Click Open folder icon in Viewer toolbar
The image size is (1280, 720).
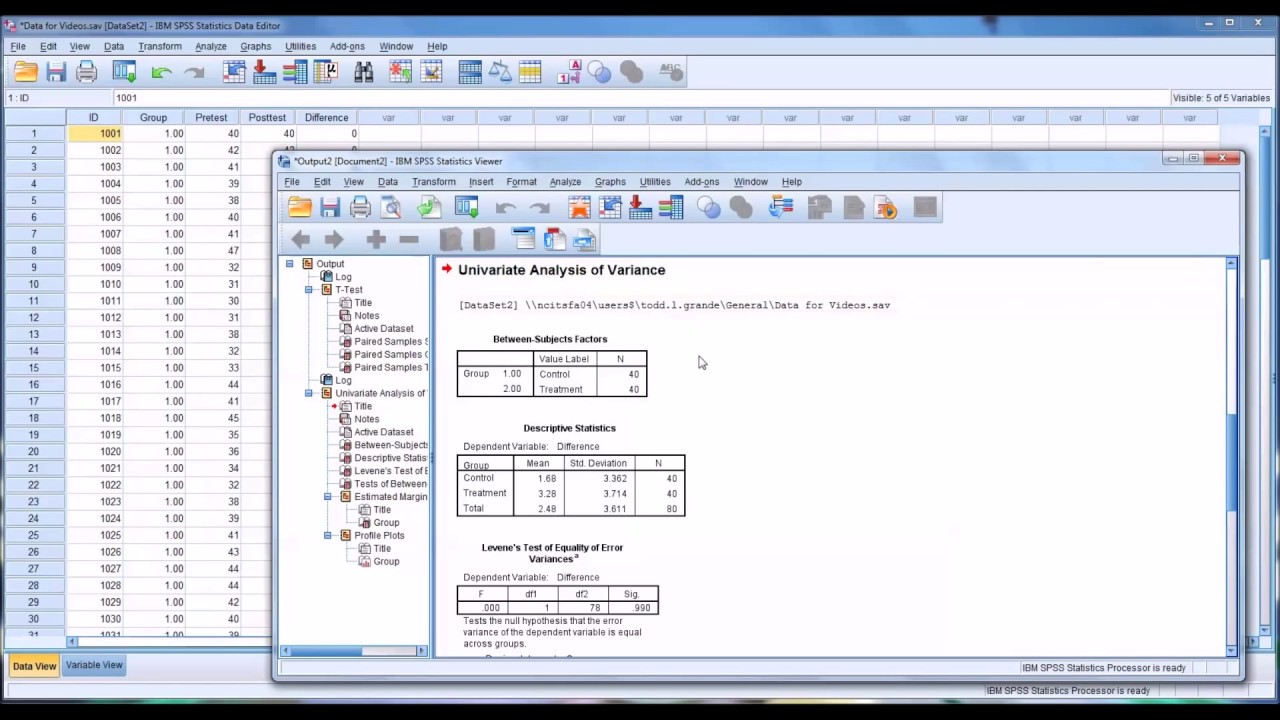click(x=299, y=207)
